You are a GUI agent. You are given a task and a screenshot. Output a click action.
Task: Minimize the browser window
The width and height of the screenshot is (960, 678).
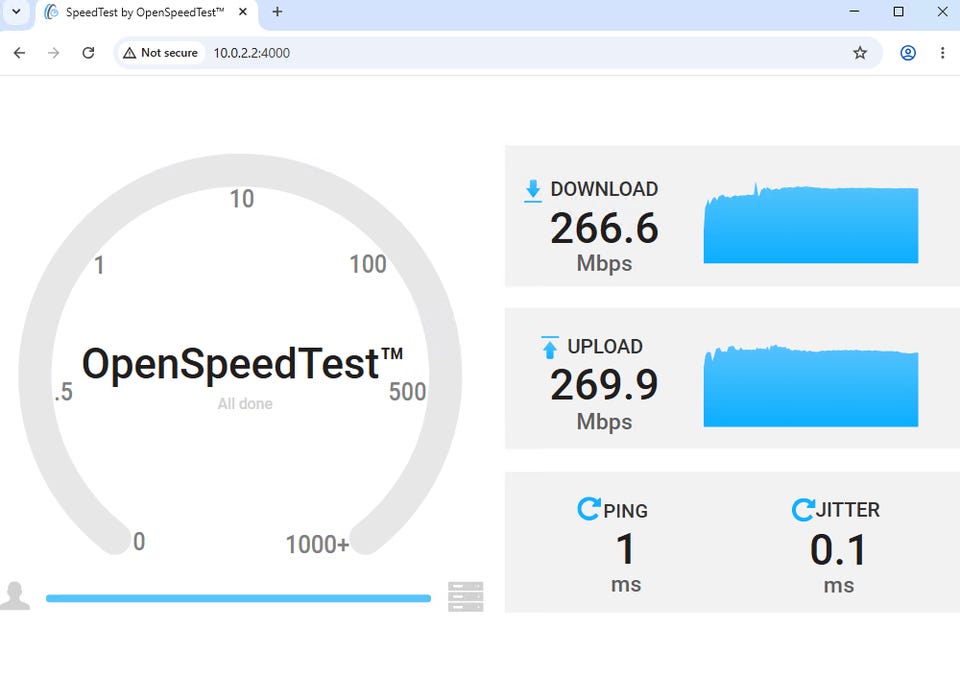pos(855,12)
